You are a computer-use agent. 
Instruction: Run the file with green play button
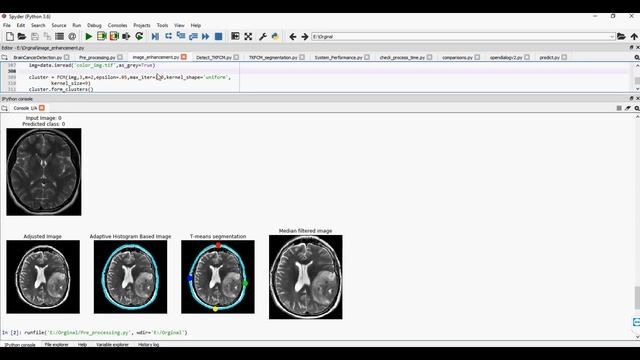click(x=89, y=36)
